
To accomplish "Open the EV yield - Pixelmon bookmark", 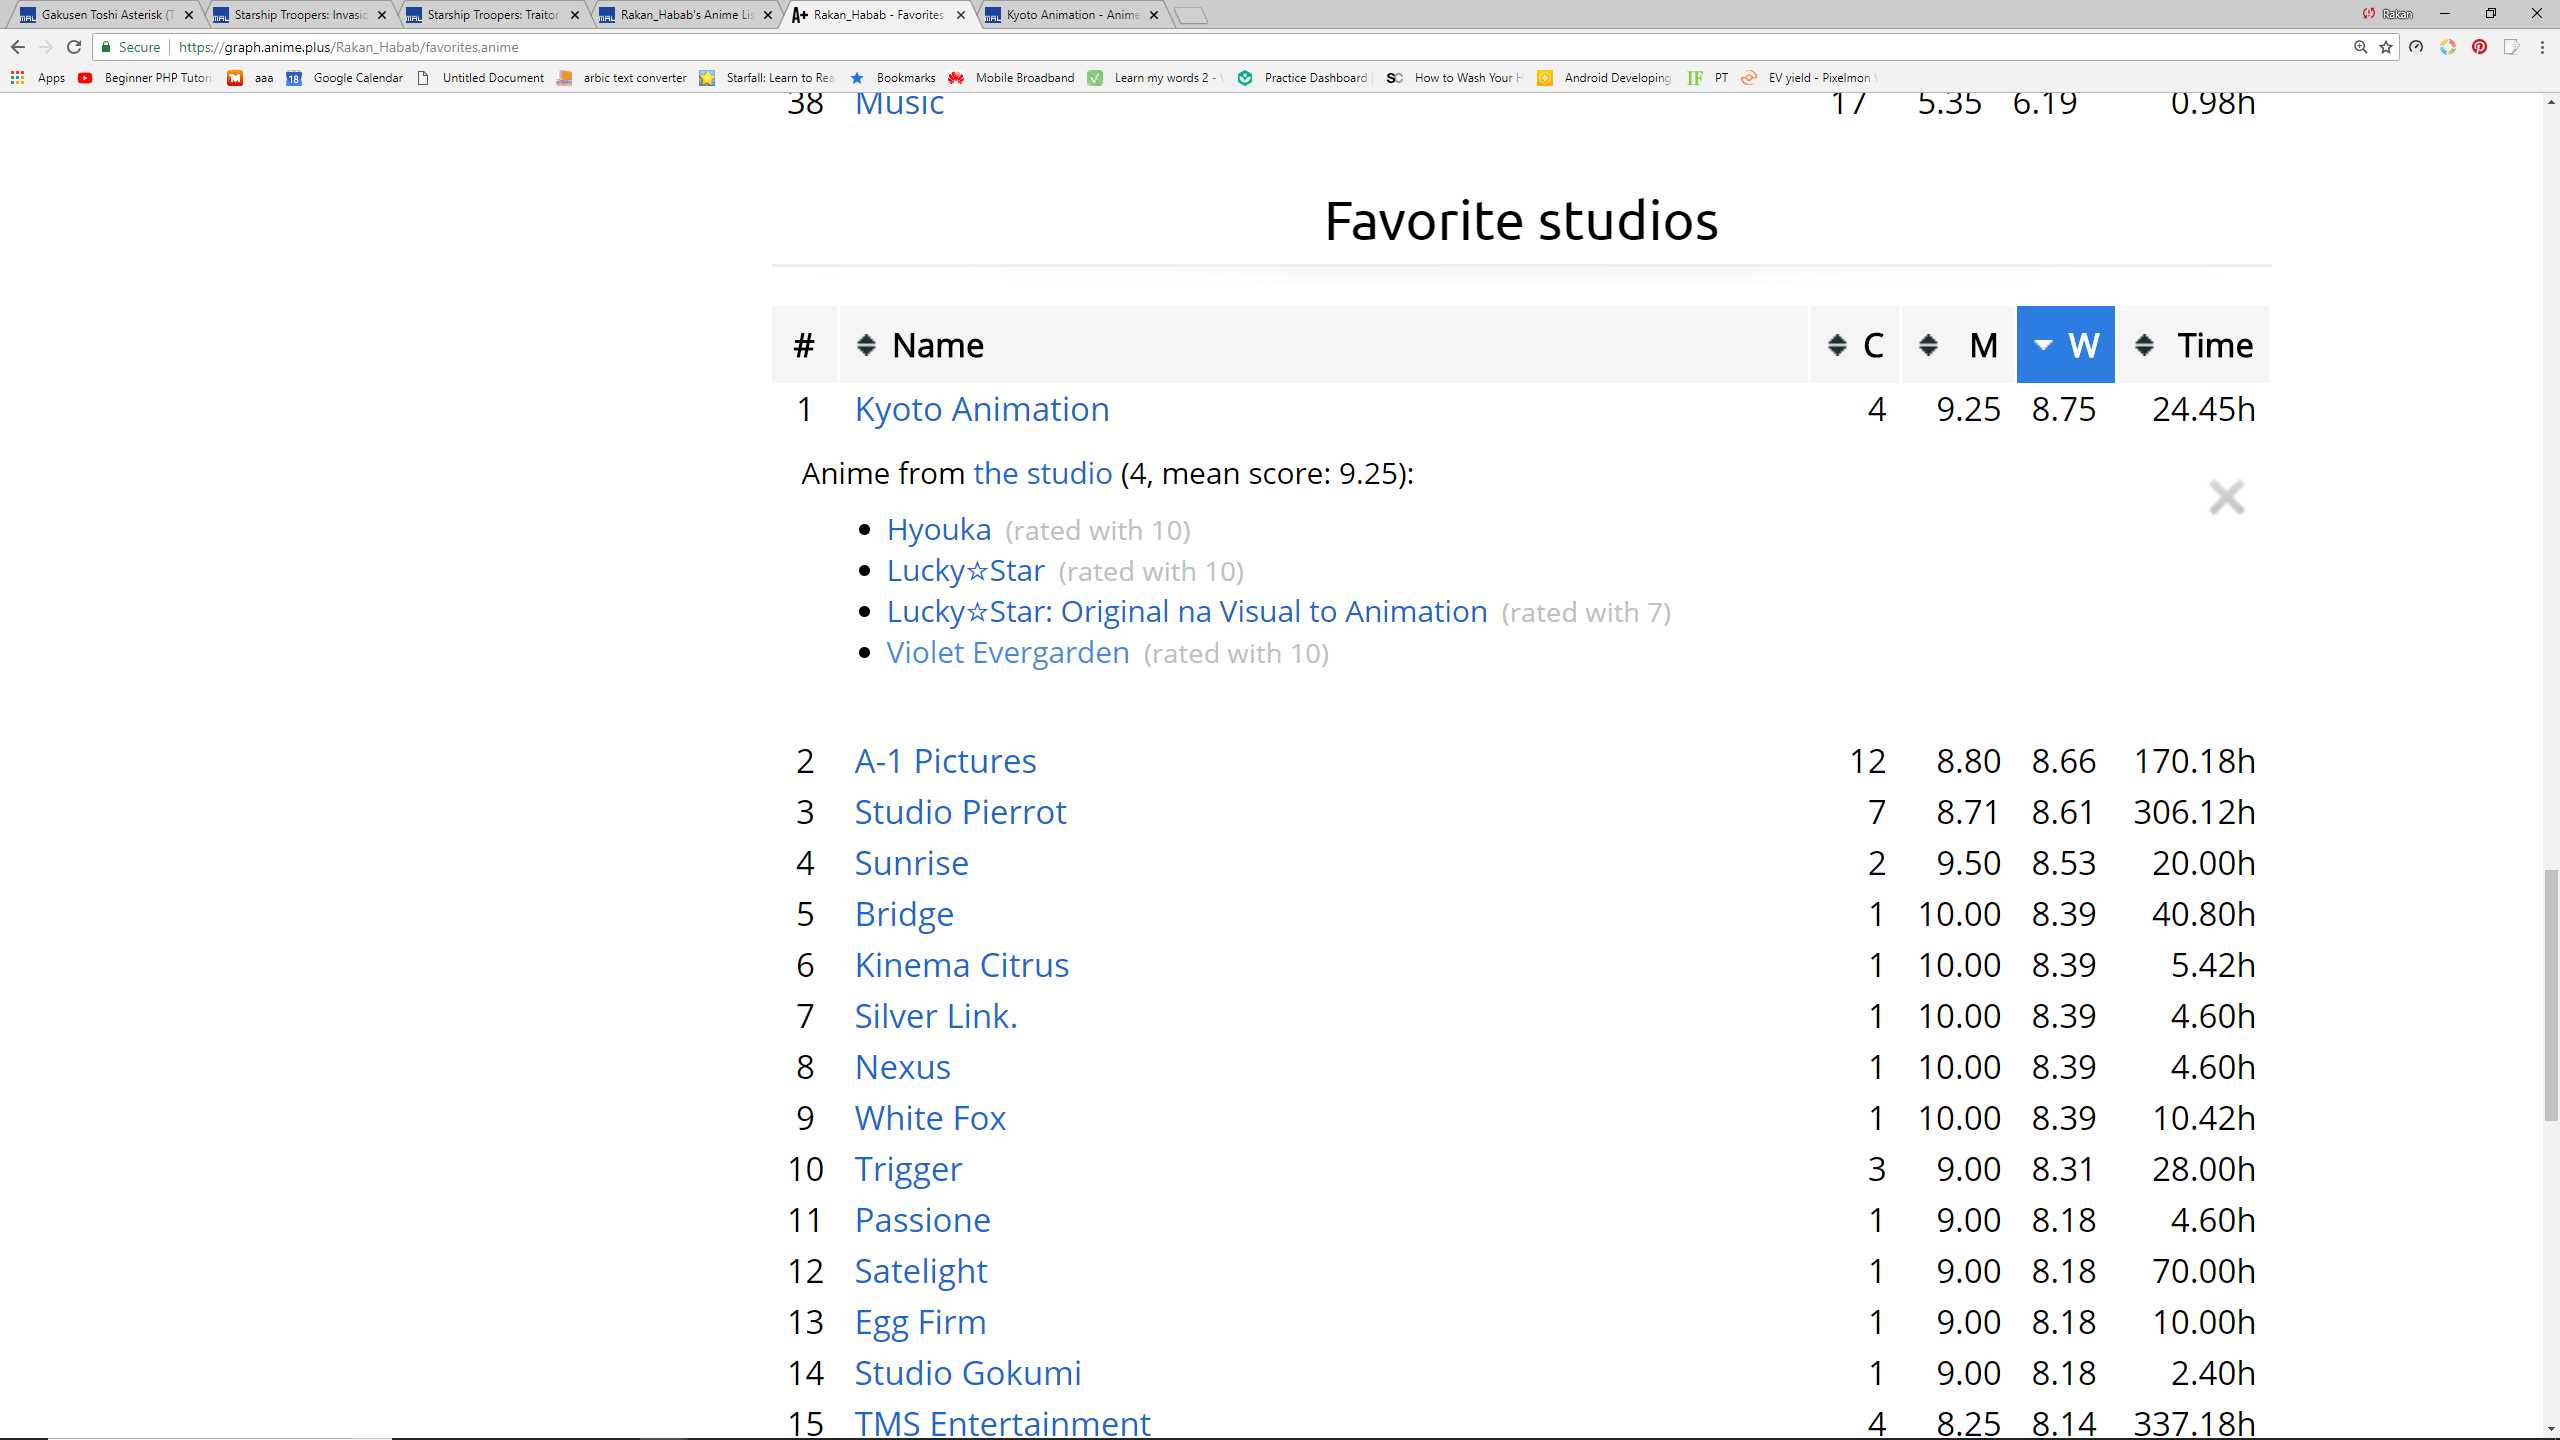I will [x=1808, y=78].
